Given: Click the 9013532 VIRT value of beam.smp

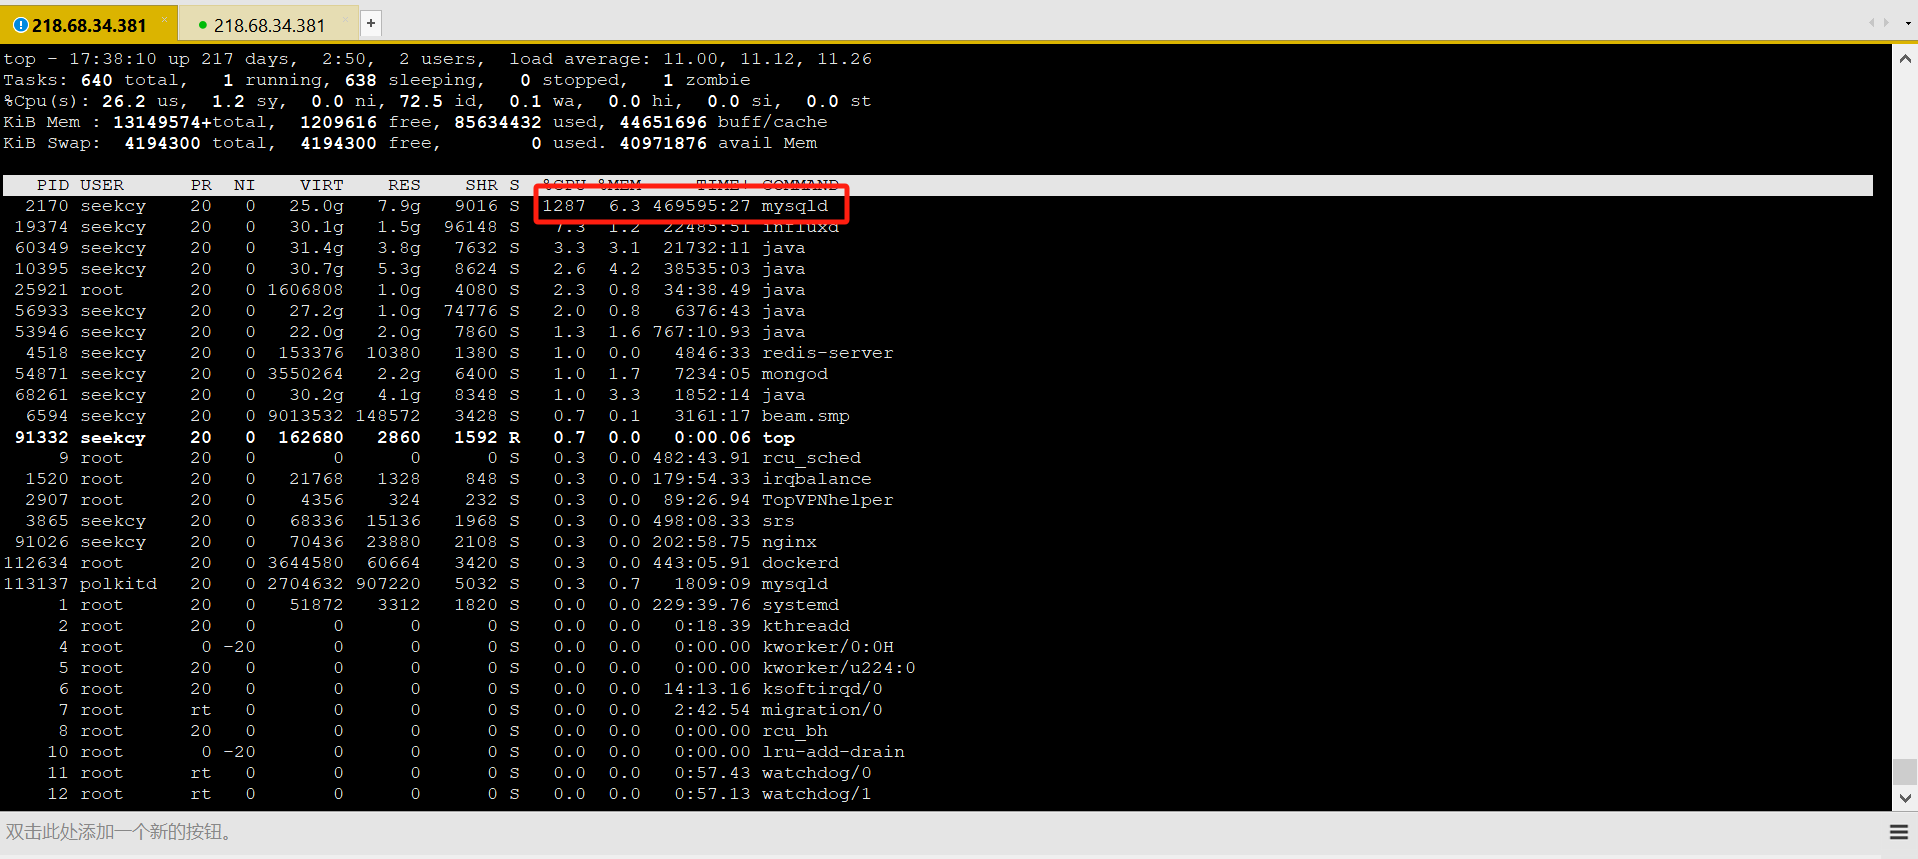Looking at the screenshot, I should (305, 416).
